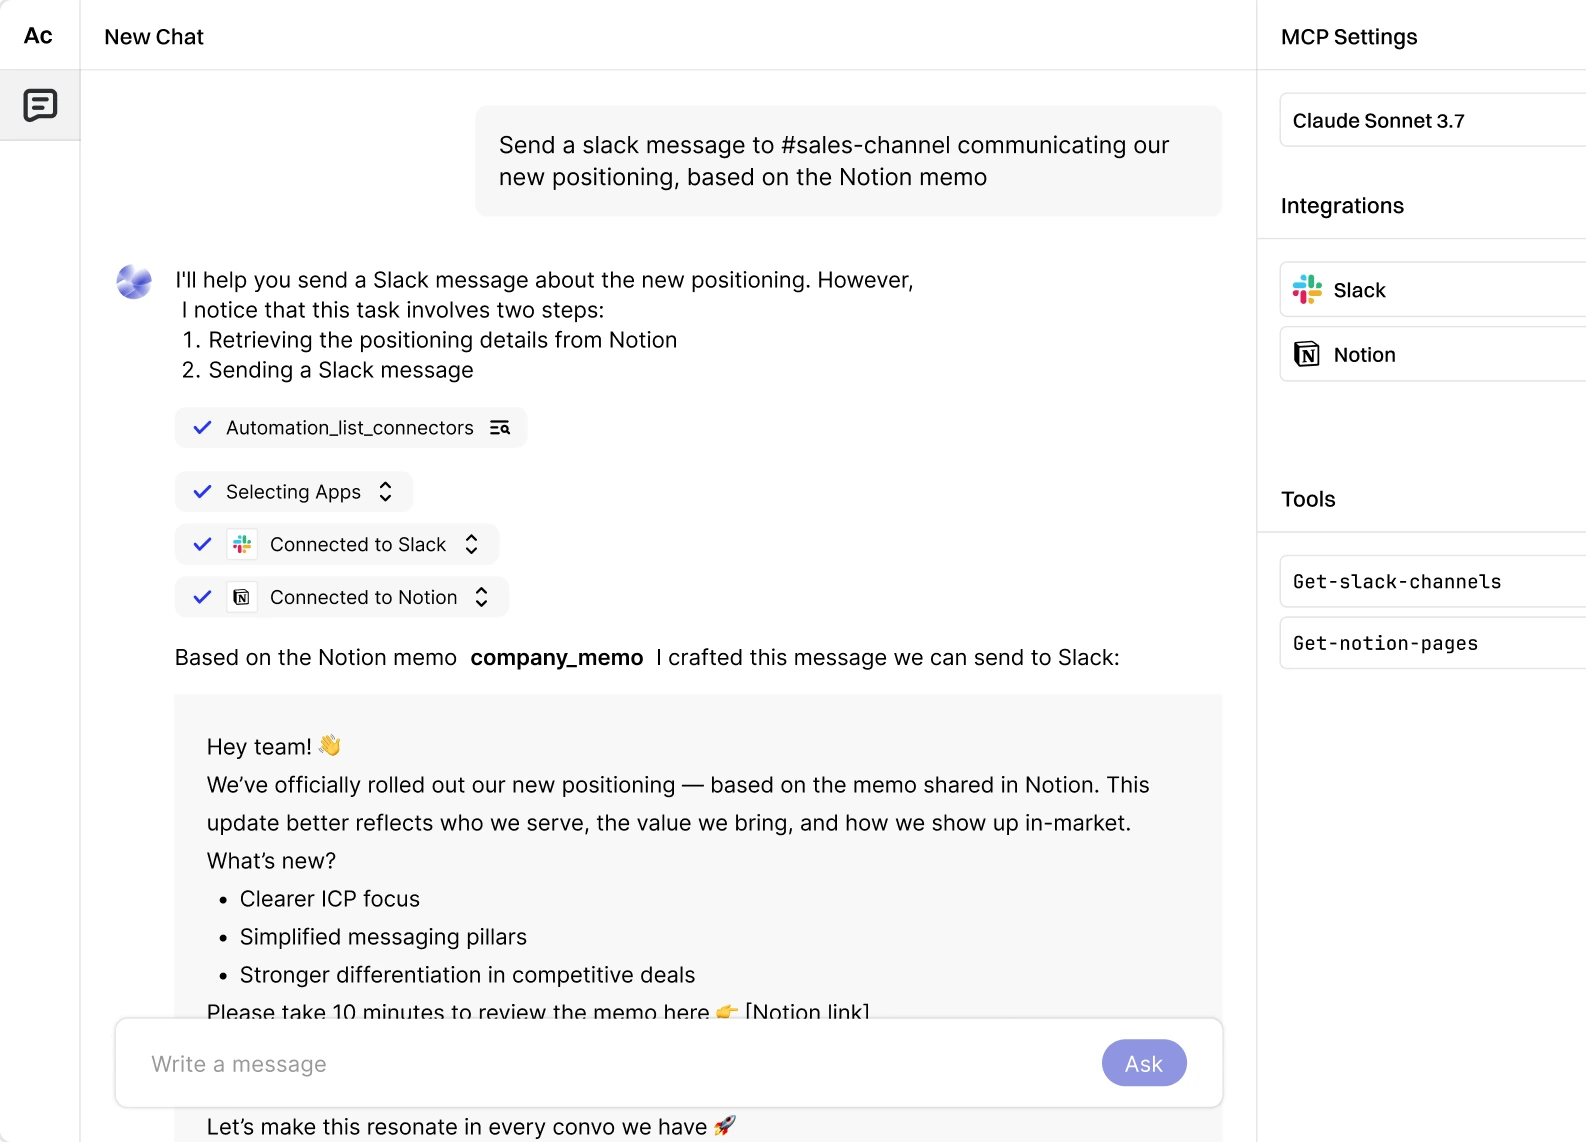Image resolution: width=1586 pixels, height=1142 pixels.
Task: Click the Ask button
Action: click(1144, 1063)
